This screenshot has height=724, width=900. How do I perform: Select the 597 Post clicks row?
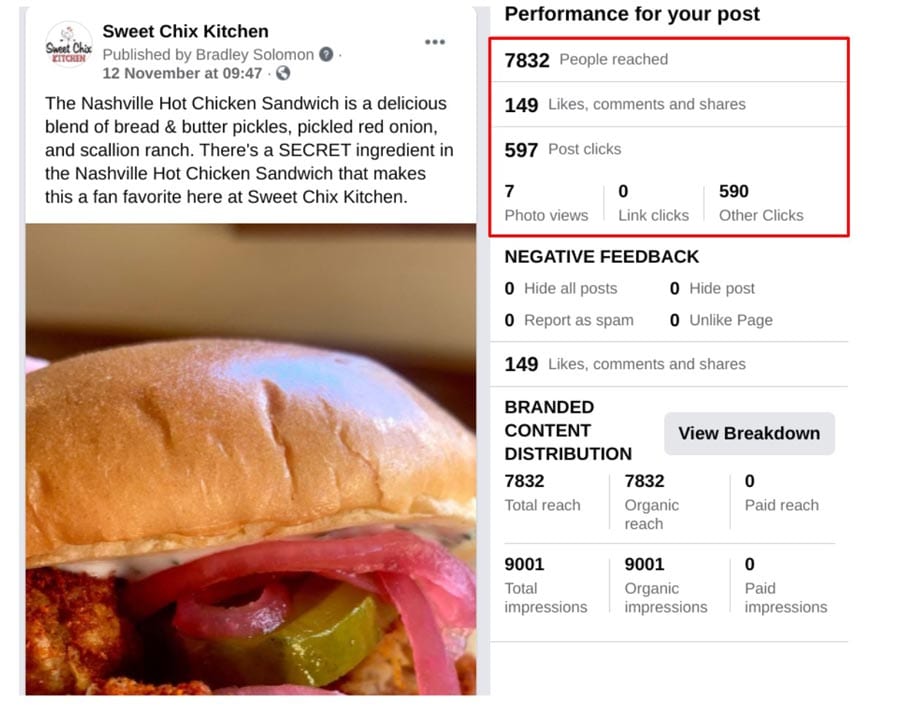coord(669,149)
